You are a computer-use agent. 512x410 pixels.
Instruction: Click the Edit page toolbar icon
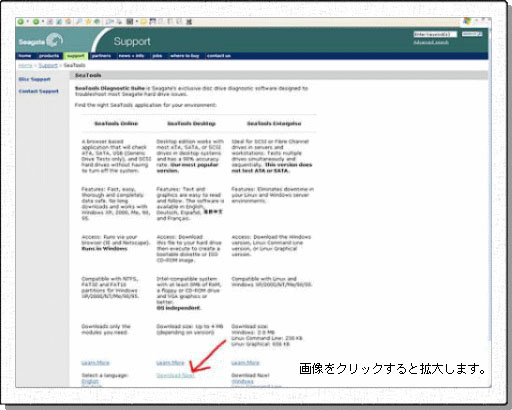[130, 22]
